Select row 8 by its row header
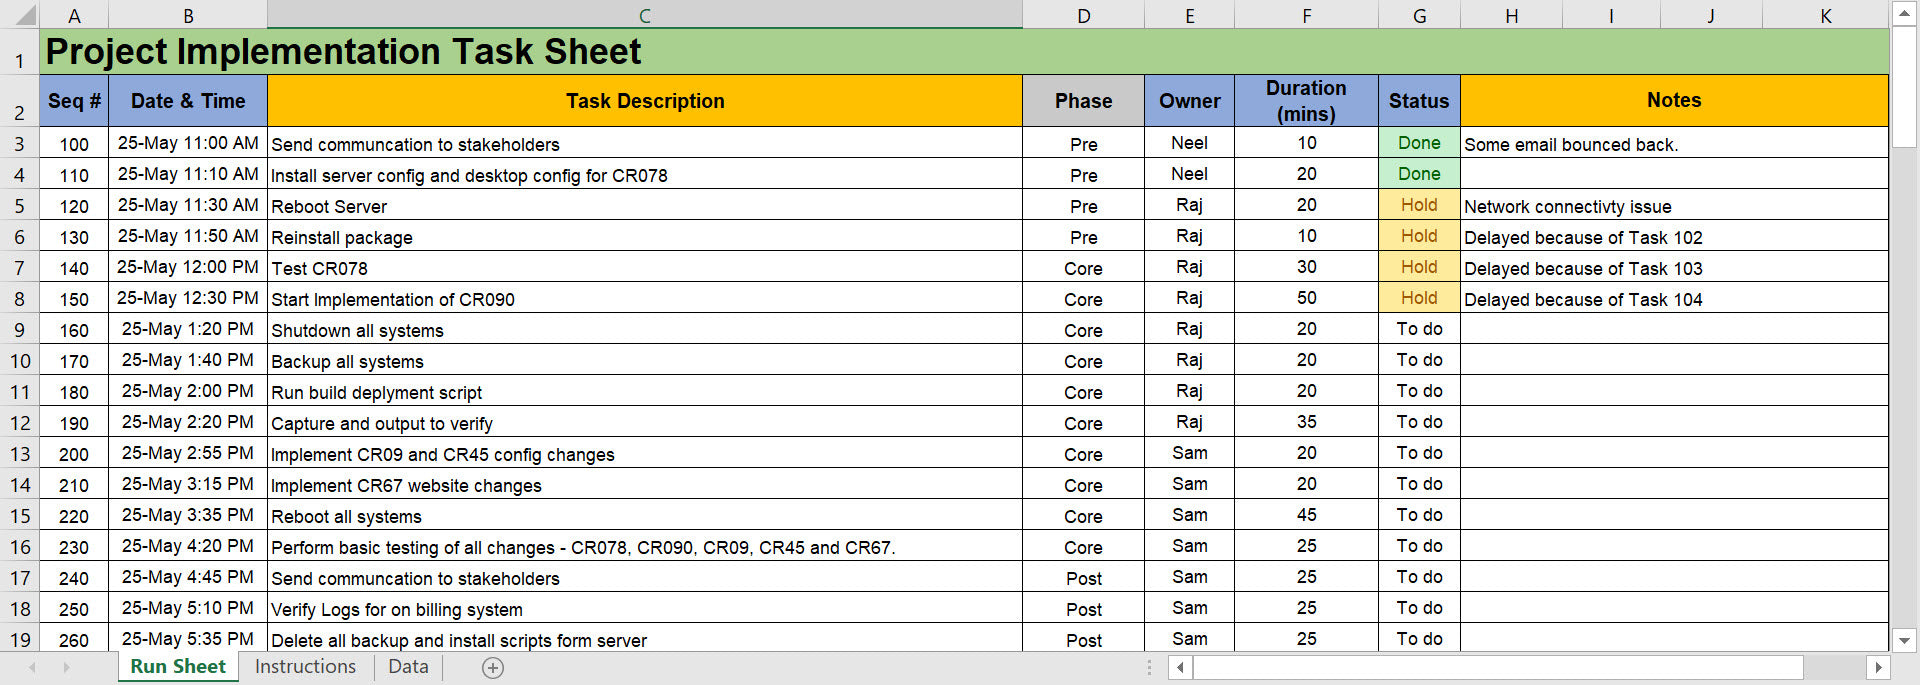Viewport: 1920px width, 685px height. [19, 299]
